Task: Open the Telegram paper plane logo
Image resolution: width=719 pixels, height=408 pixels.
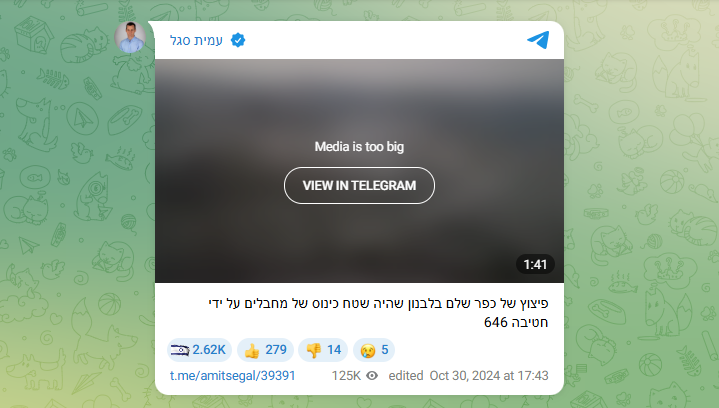Action: (x=538, y=40)
